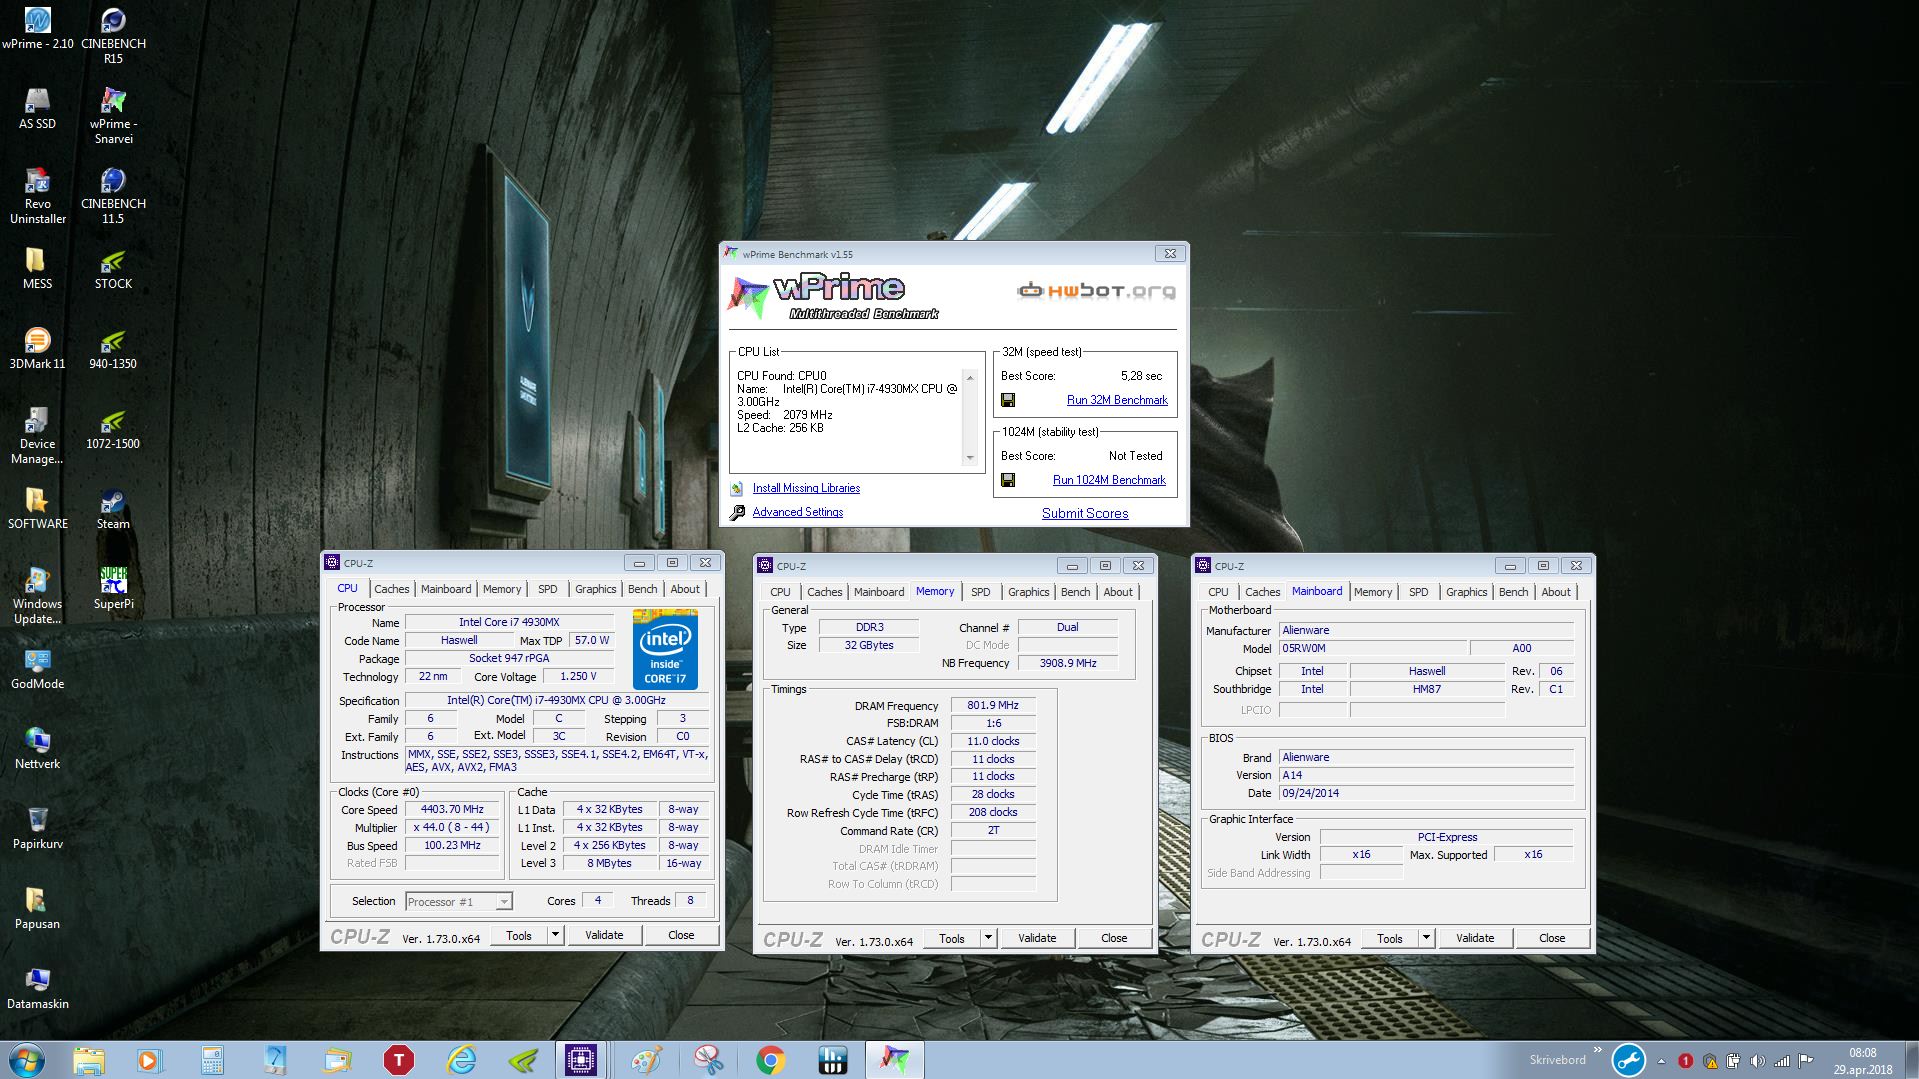Click Skrivebord toolbar label on taskbar

pos(1557,1059)
